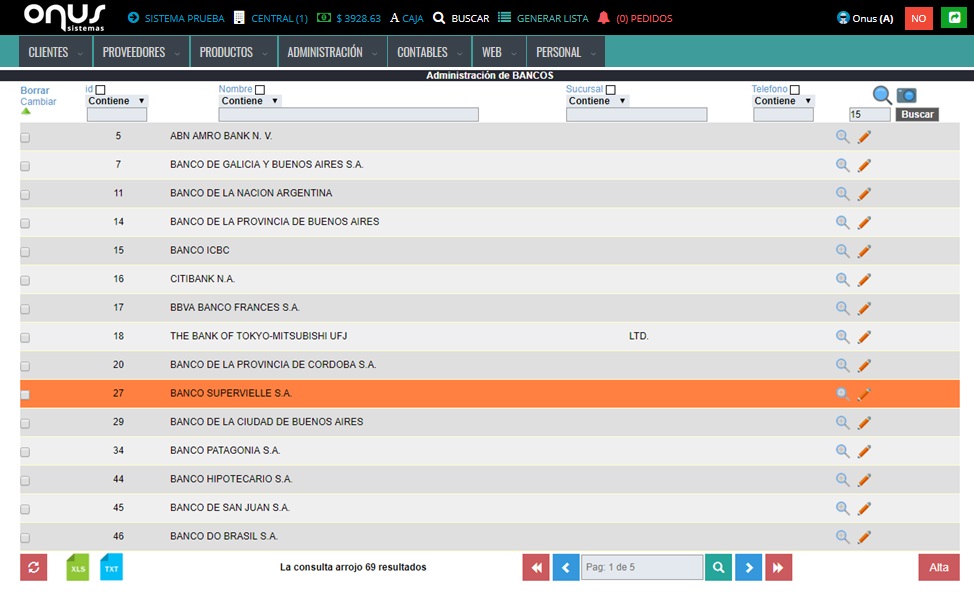974x595 pixels.
Task: View BANCO DO BRASIL magnifier icon
Action: pos(842,537)
